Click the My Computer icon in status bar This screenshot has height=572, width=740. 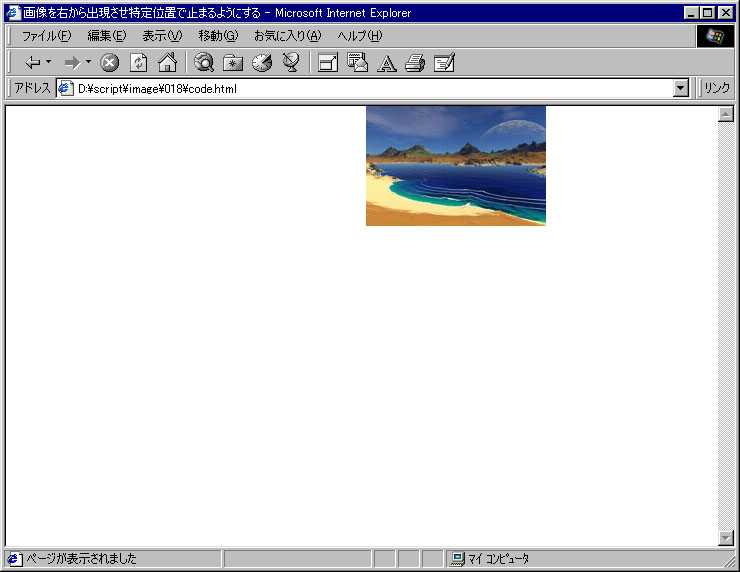(457, 559)
